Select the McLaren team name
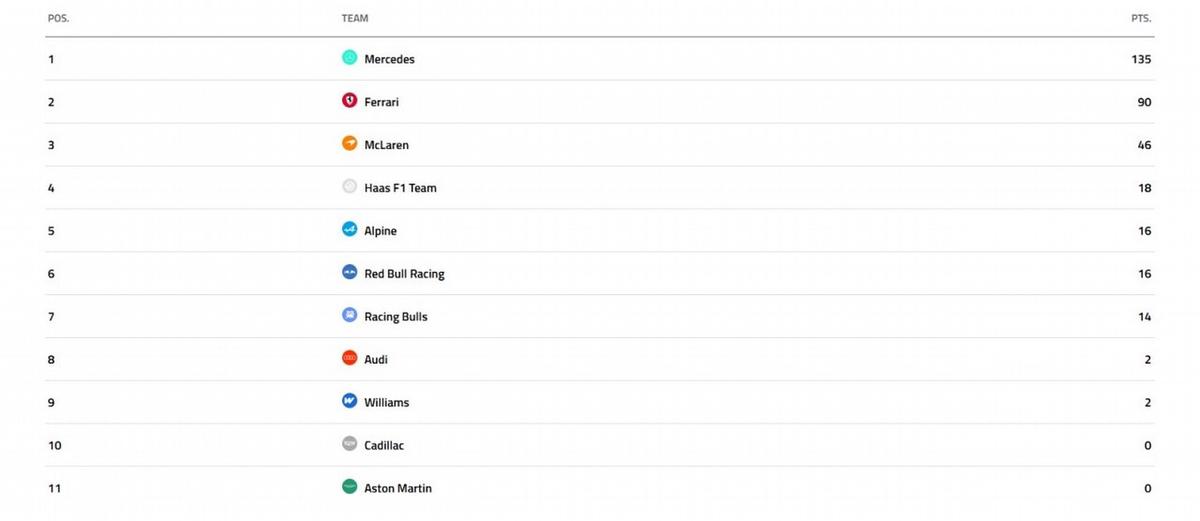This screenshot has height=521, width=1200. point(386,145)
